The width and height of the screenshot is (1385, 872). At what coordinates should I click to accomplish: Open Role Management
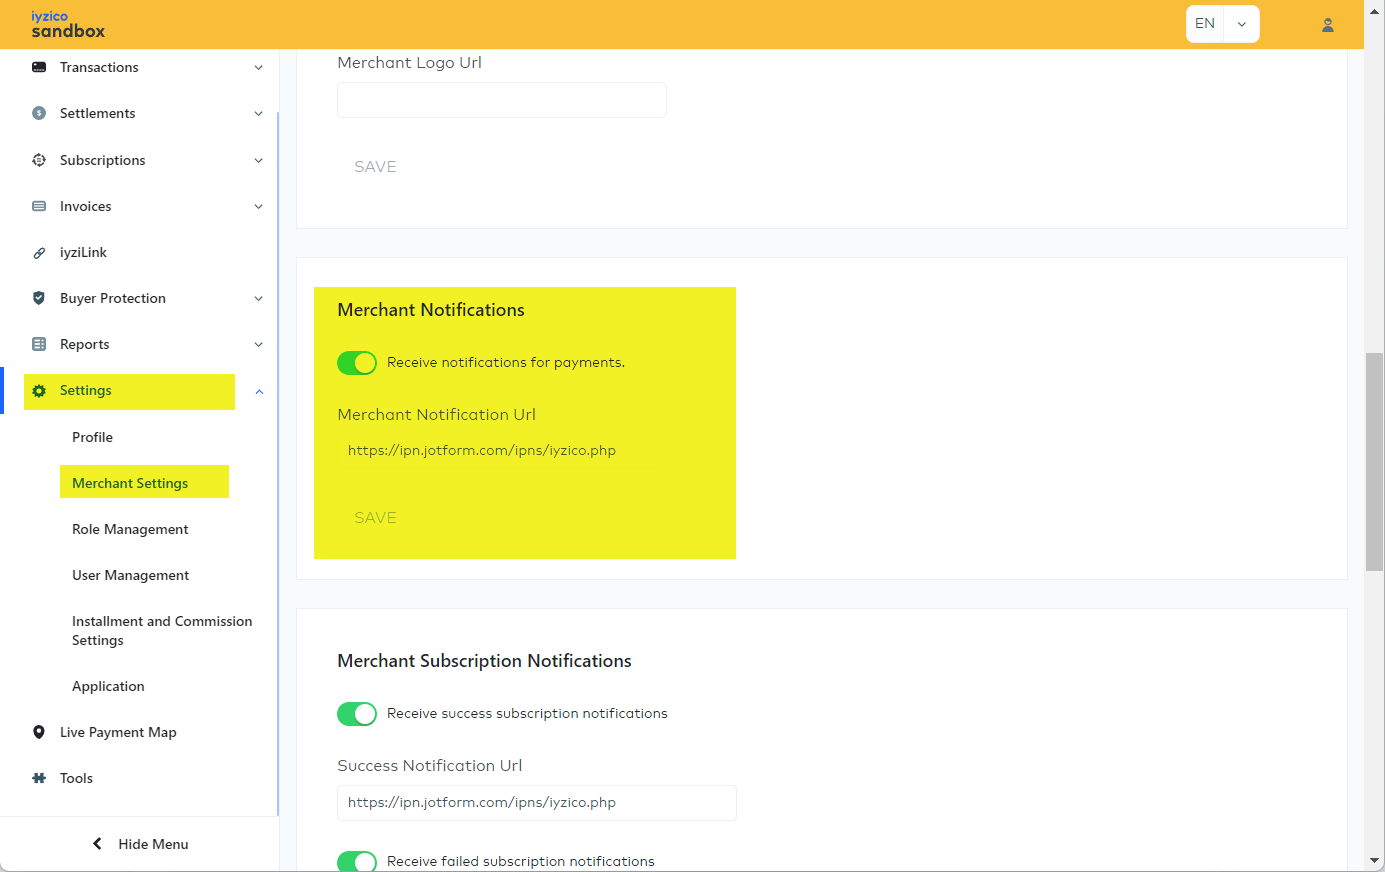(130, 529)
